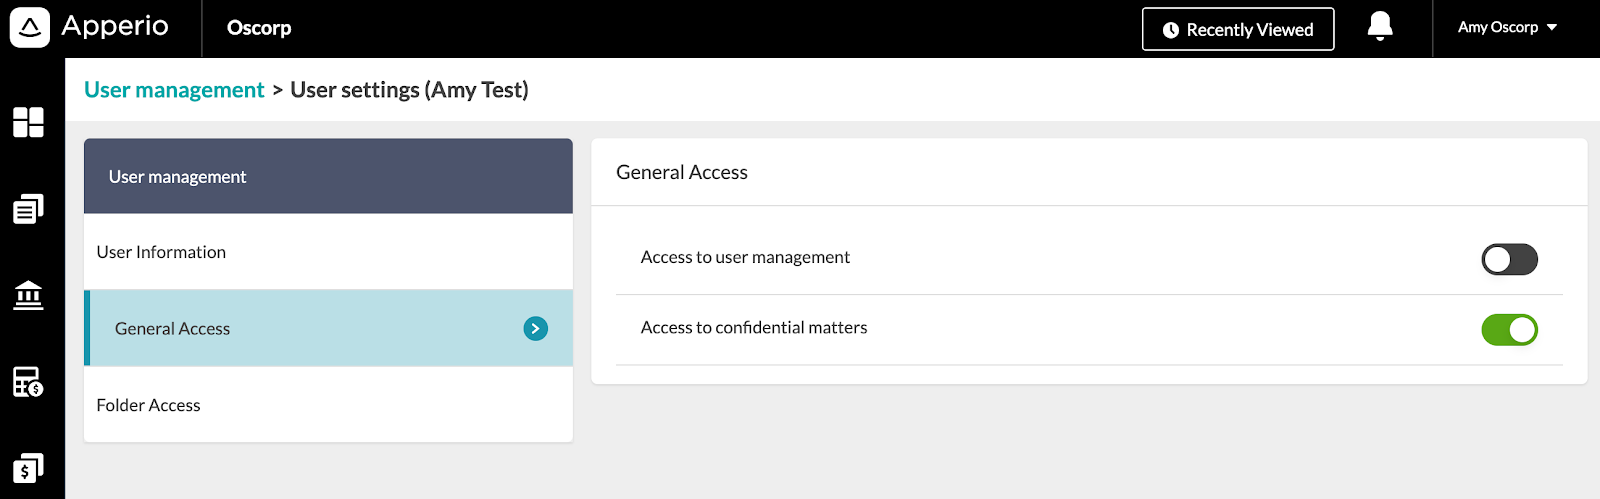The height and width of the screenshot is (499, 1600).
Task: Click the clock icon in Recently Viewed
Action: click(x=1171, y=30)
